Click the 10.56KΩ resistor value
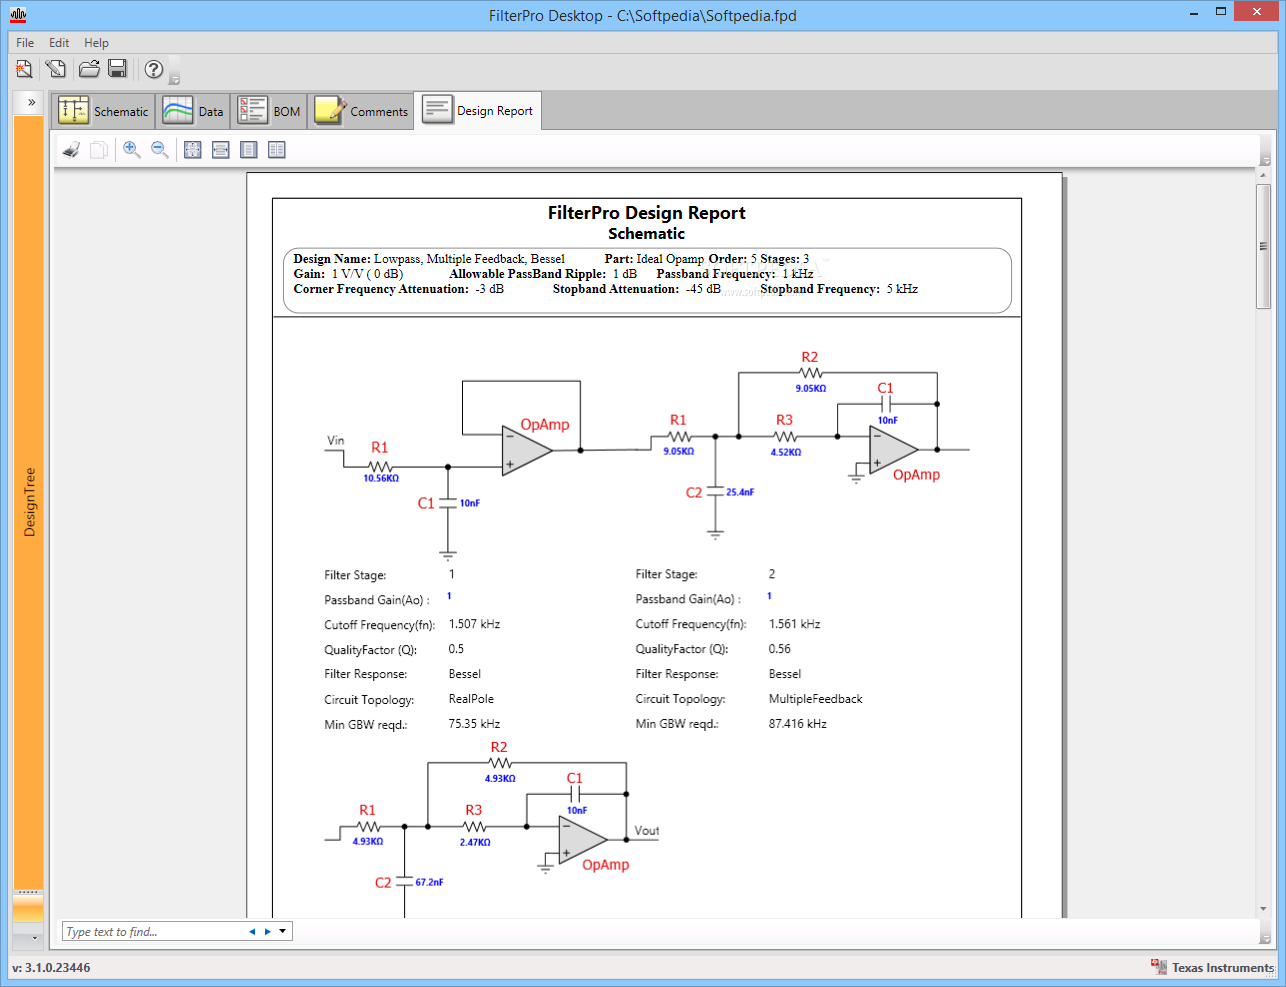Viewport: 1286px width, 987px height. [x=381, y=479]
